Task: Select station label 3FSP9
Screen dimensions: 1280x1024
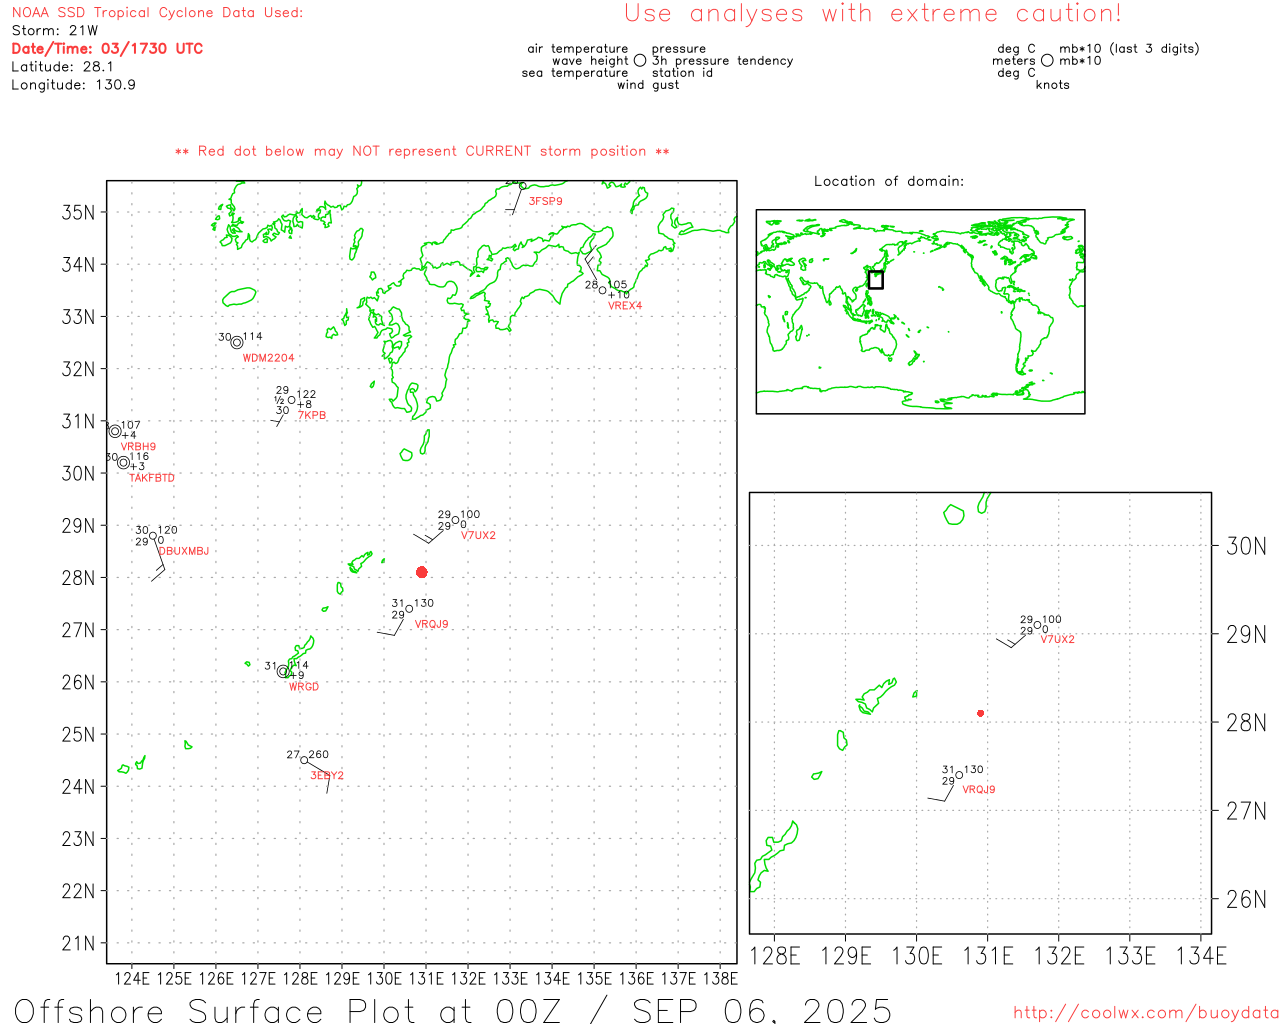Action: [x=545, y=201]
